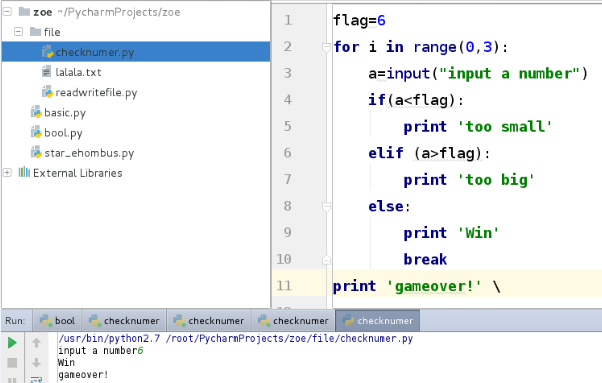Open lalala.txt in the project tree

(78, 72)
